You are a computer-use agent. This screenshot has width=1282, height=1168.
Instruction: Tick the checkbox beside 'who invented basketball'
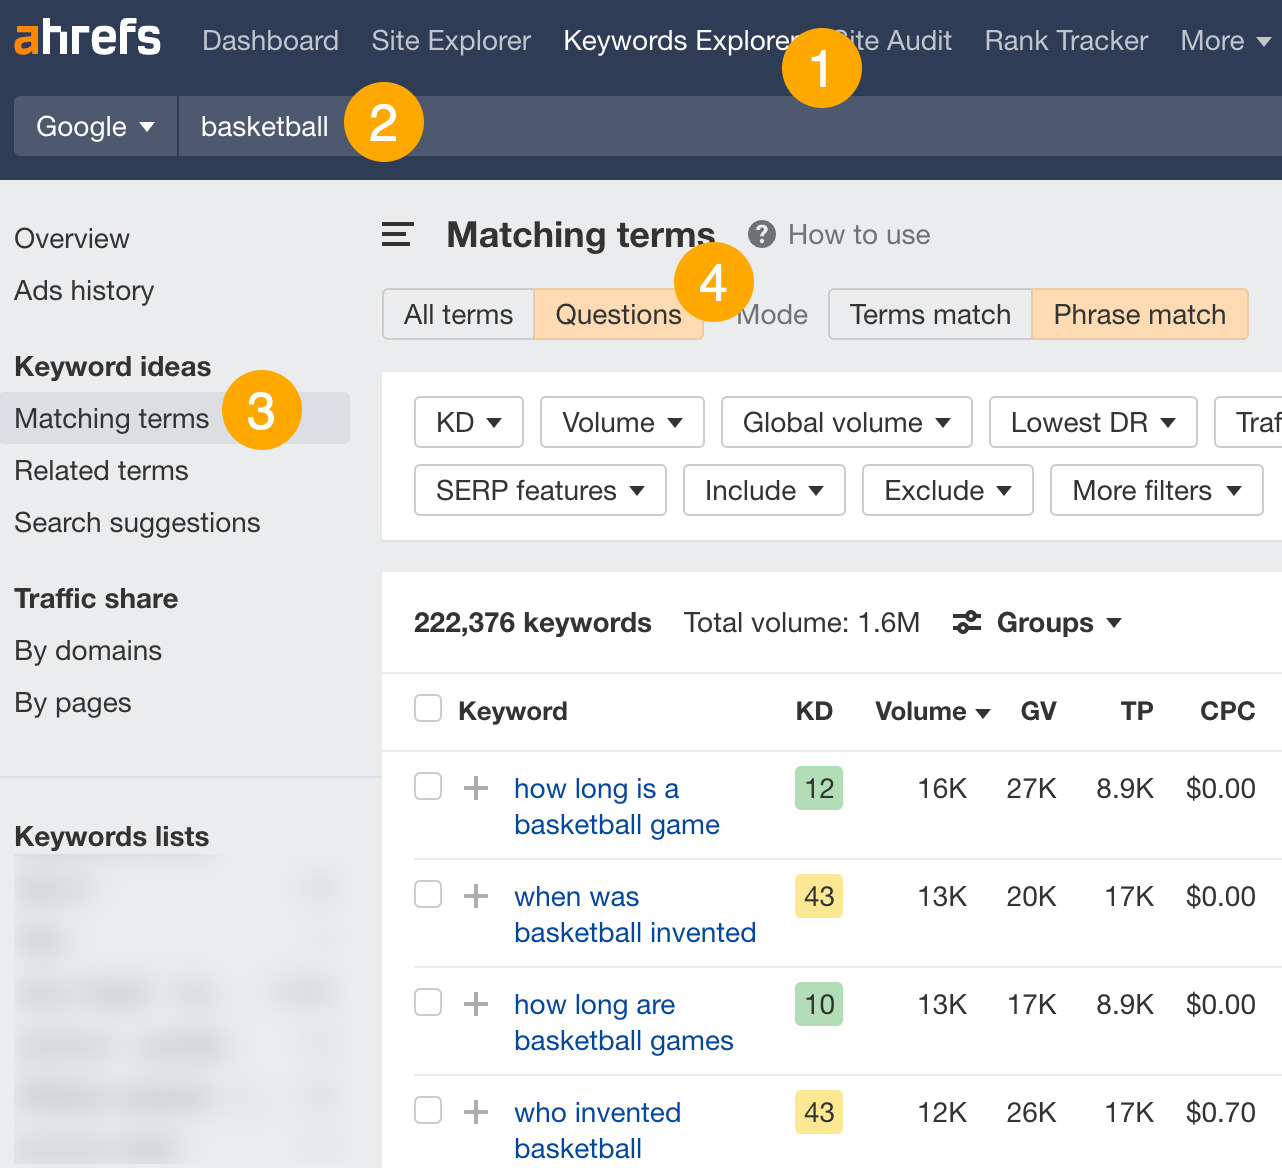(x=427, y=1111)
